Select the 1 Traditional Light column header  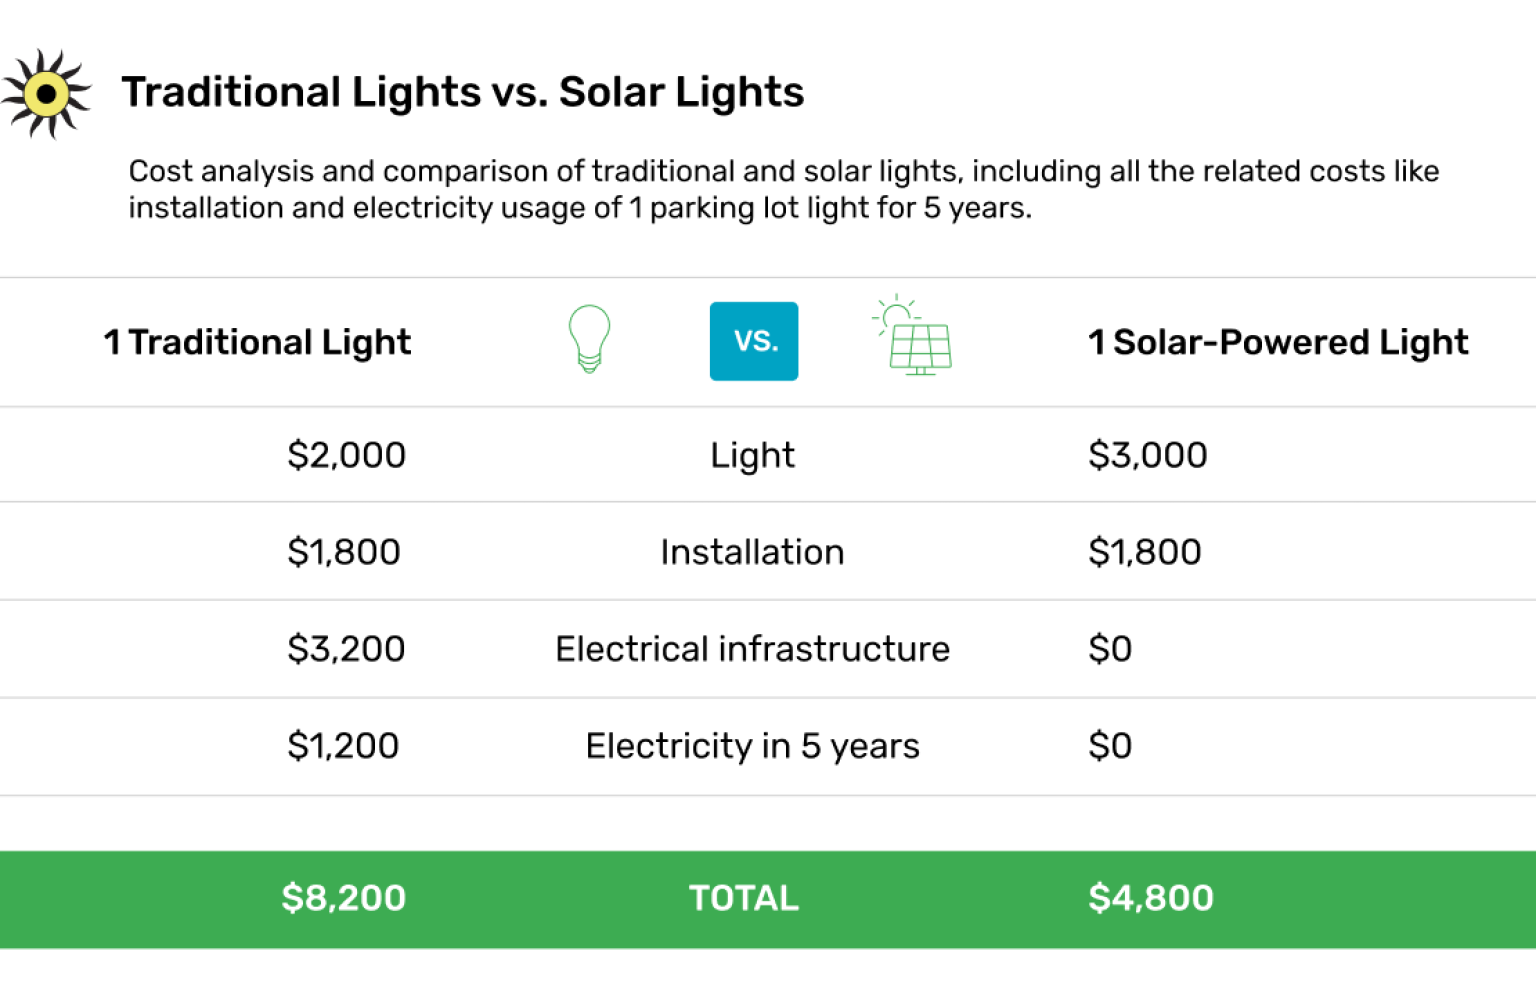(257, 342)
